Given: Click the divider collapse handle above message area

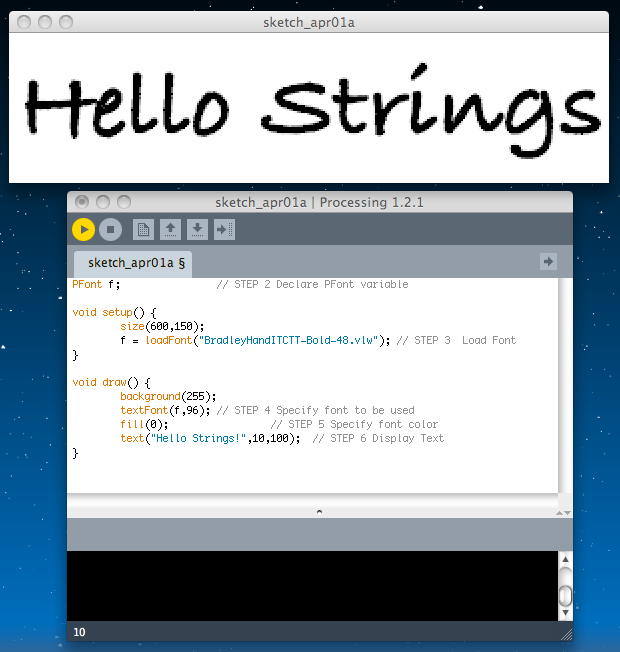Looking at the screenshot, I should click(x=319, y=512).
